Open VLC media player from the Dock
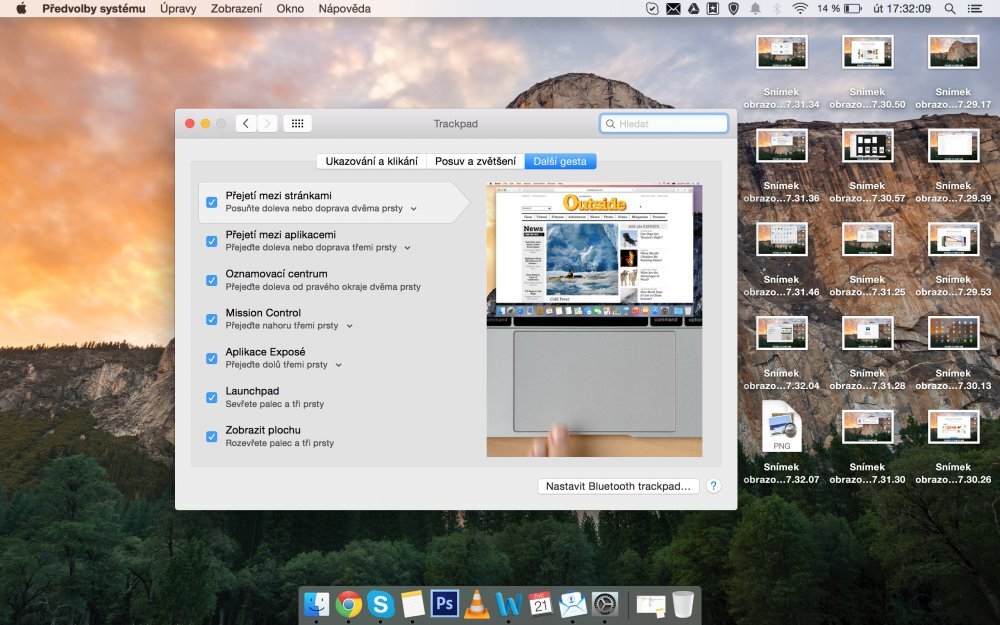This screenshot has height=625, width=1000. tap(476, 605)
